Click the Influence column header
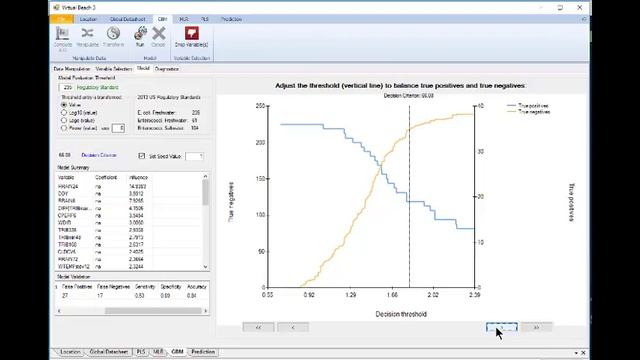 click(x=138, y=178)
